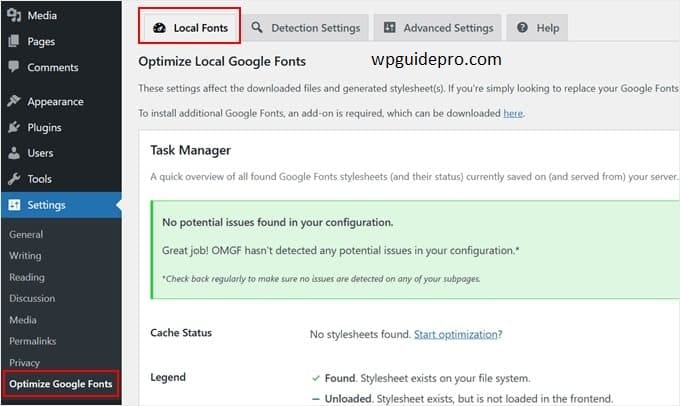Open Discussion settings submenu

tap(32, 298)
